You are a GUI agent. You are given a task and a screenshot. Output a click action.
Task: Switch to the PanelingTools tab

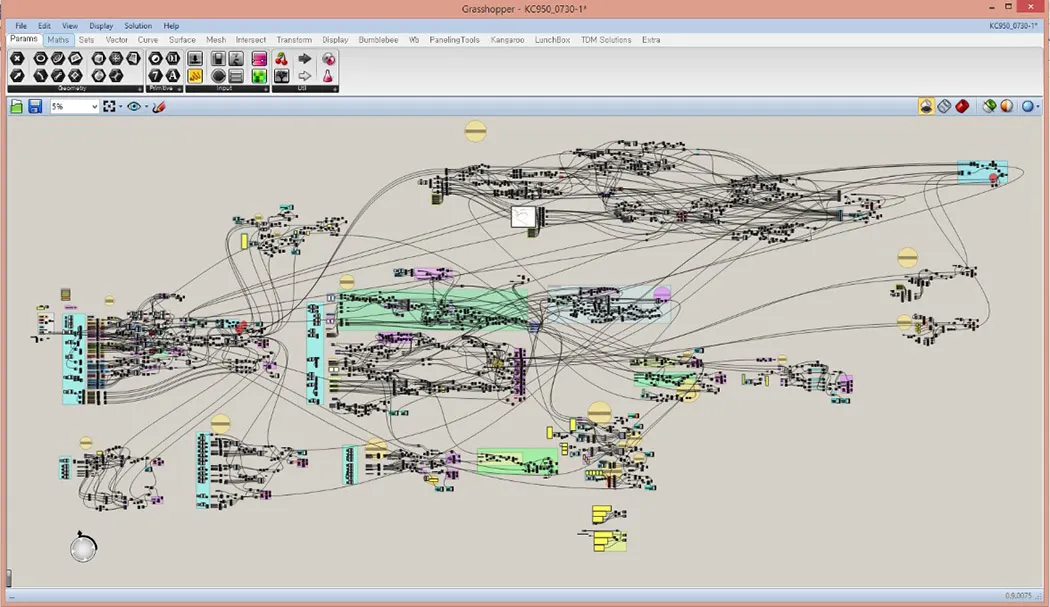[x=456, y=40]
